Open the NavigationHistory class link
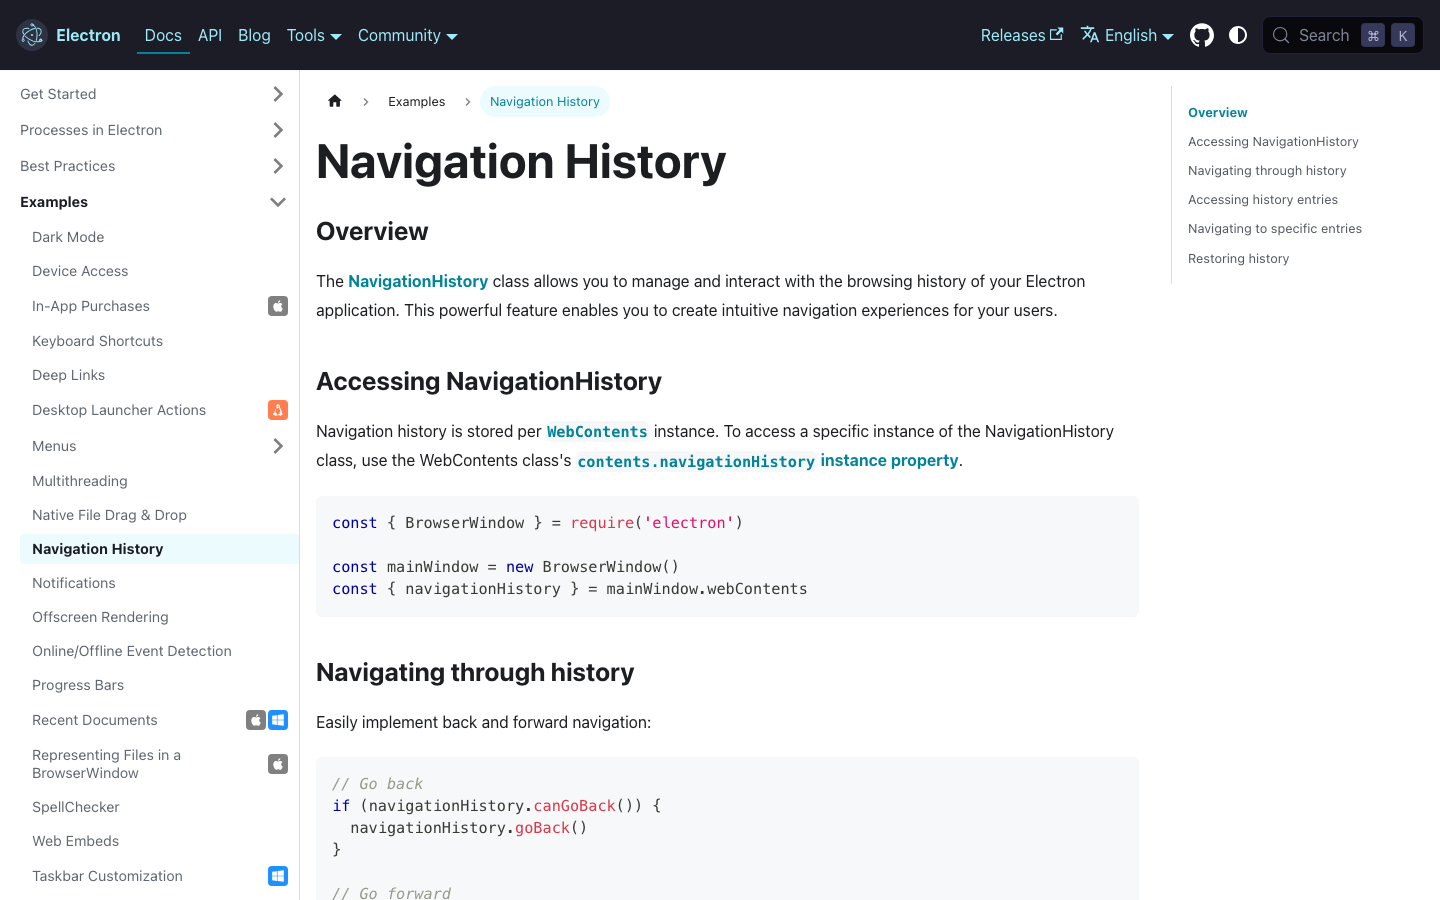Viewport: 1440px width, 900px height. pyautogui.click(x=418, y=281)
